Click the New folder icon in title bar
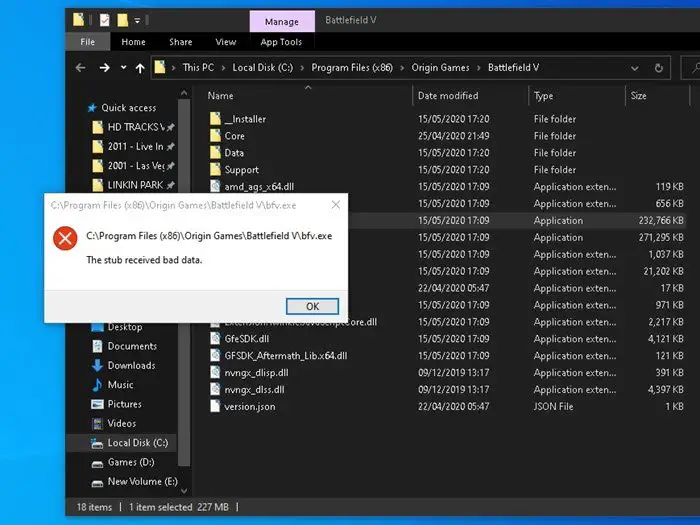Screen dimensions: 700x525 (122, 20)
